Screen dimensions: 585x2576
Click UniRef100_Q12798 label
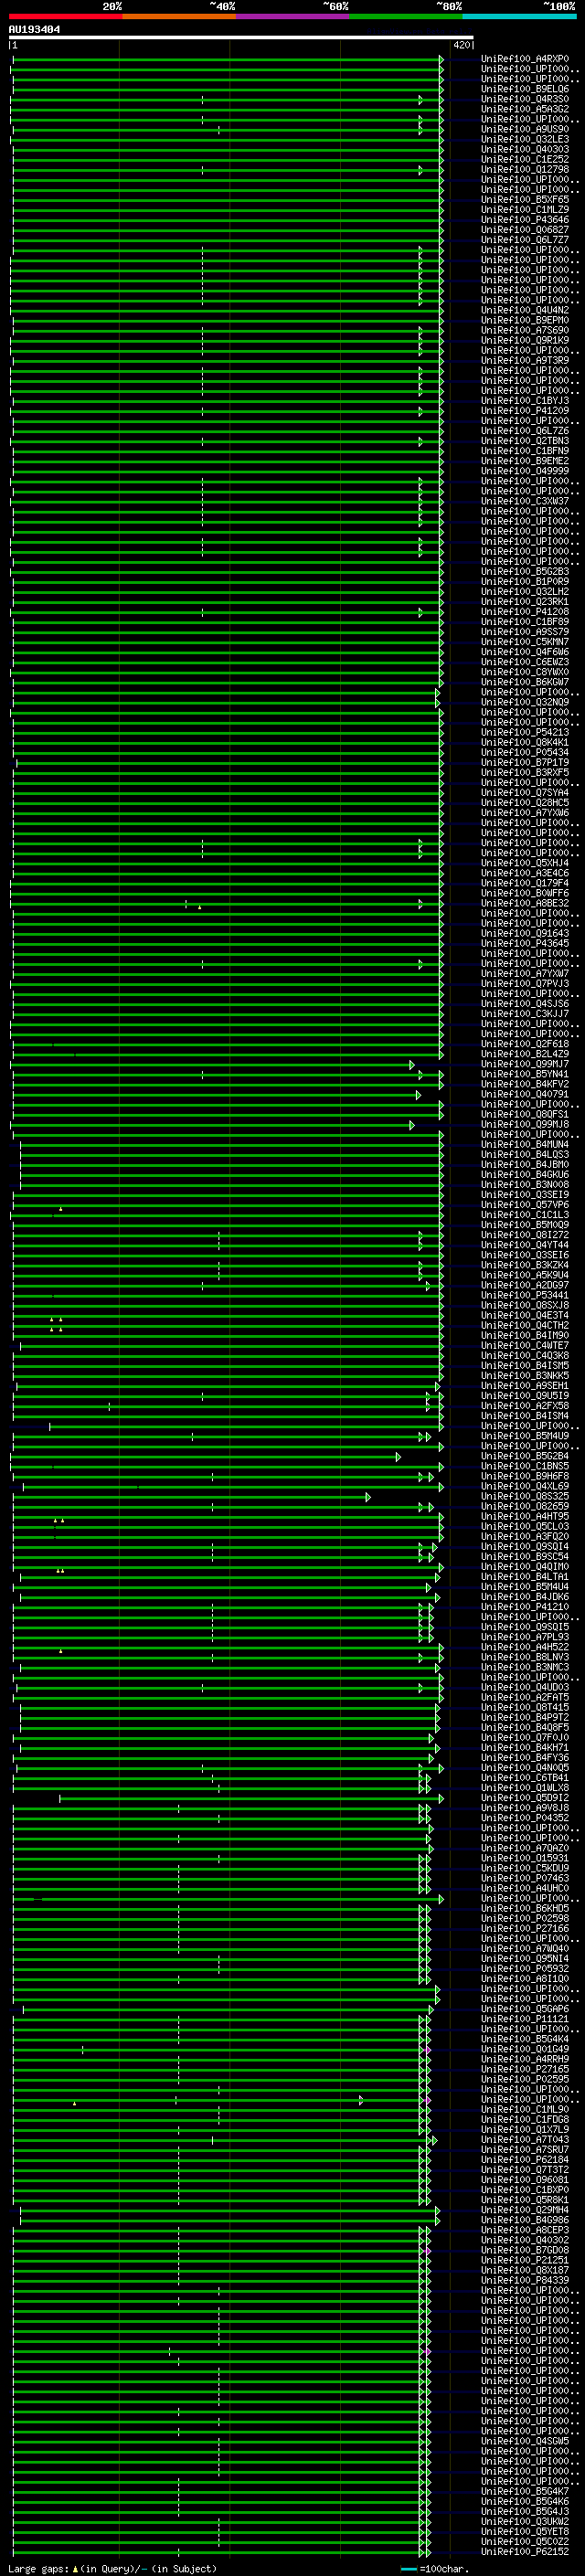pyautogui.click(x=525, y=169)
